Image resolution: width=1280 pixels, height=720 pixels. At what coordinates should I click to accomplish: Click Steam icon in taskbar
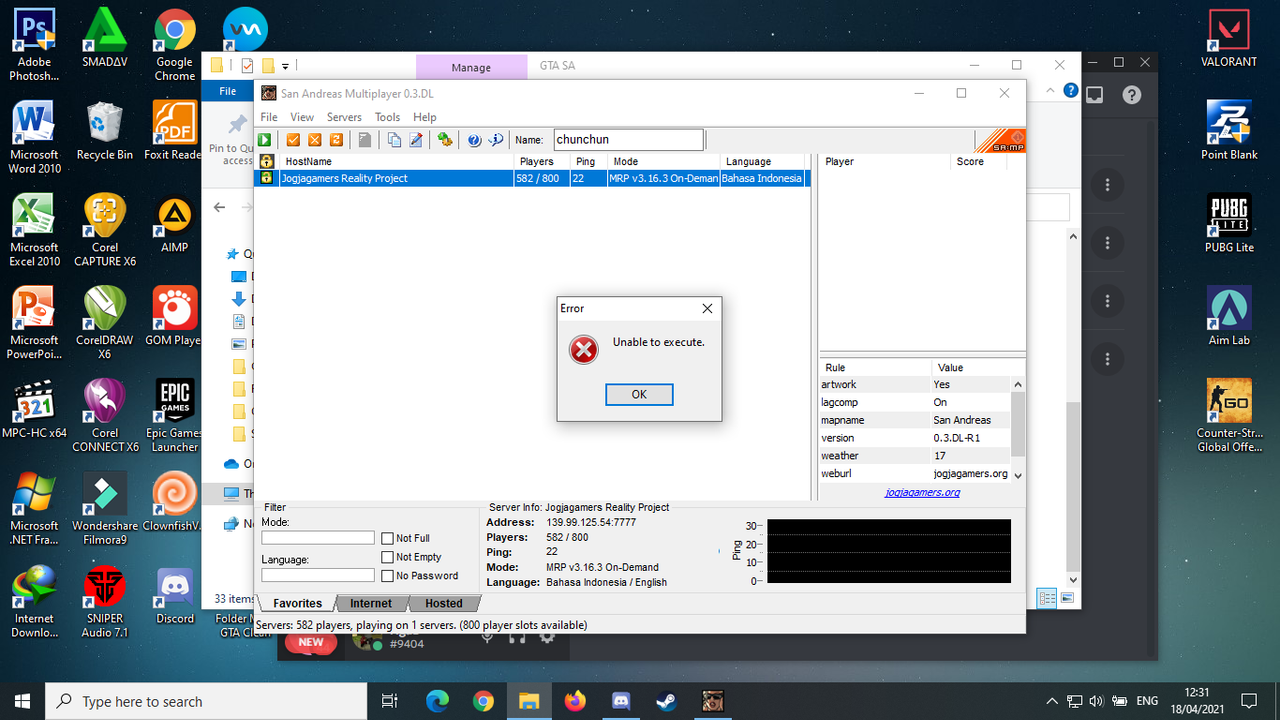(x=666, y=701)
